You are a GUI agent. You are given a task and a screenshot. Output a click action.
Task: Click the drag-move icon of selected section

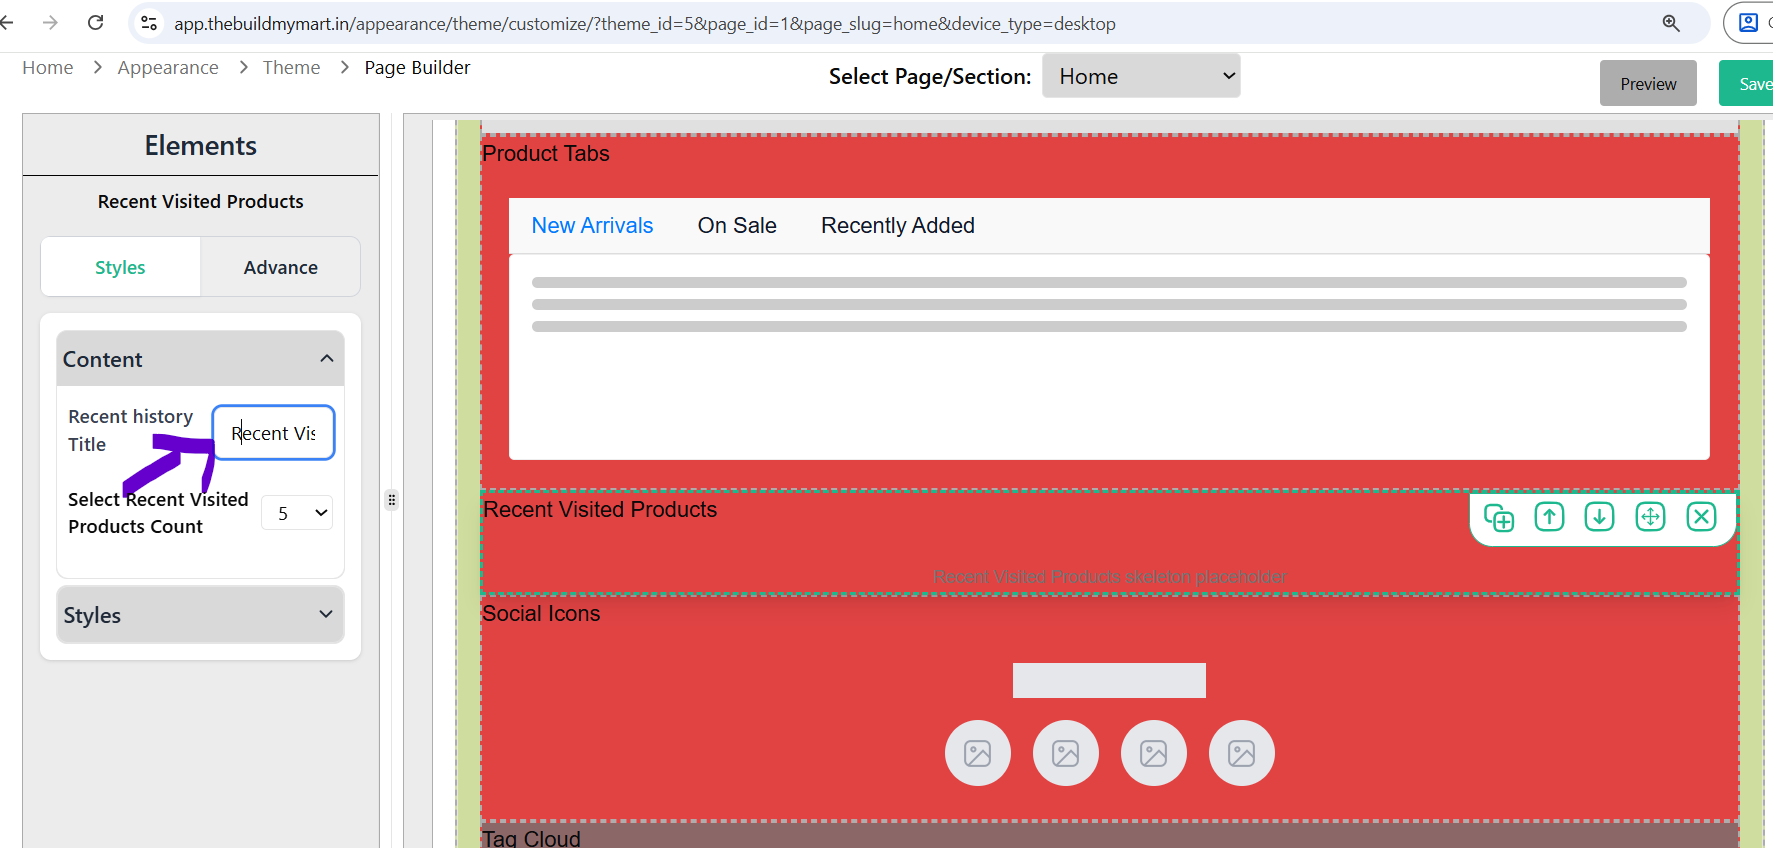pos(1650,517)
